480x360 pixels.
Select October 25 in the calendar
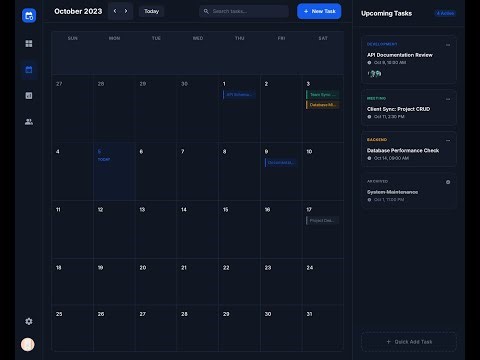pos(73,328)
